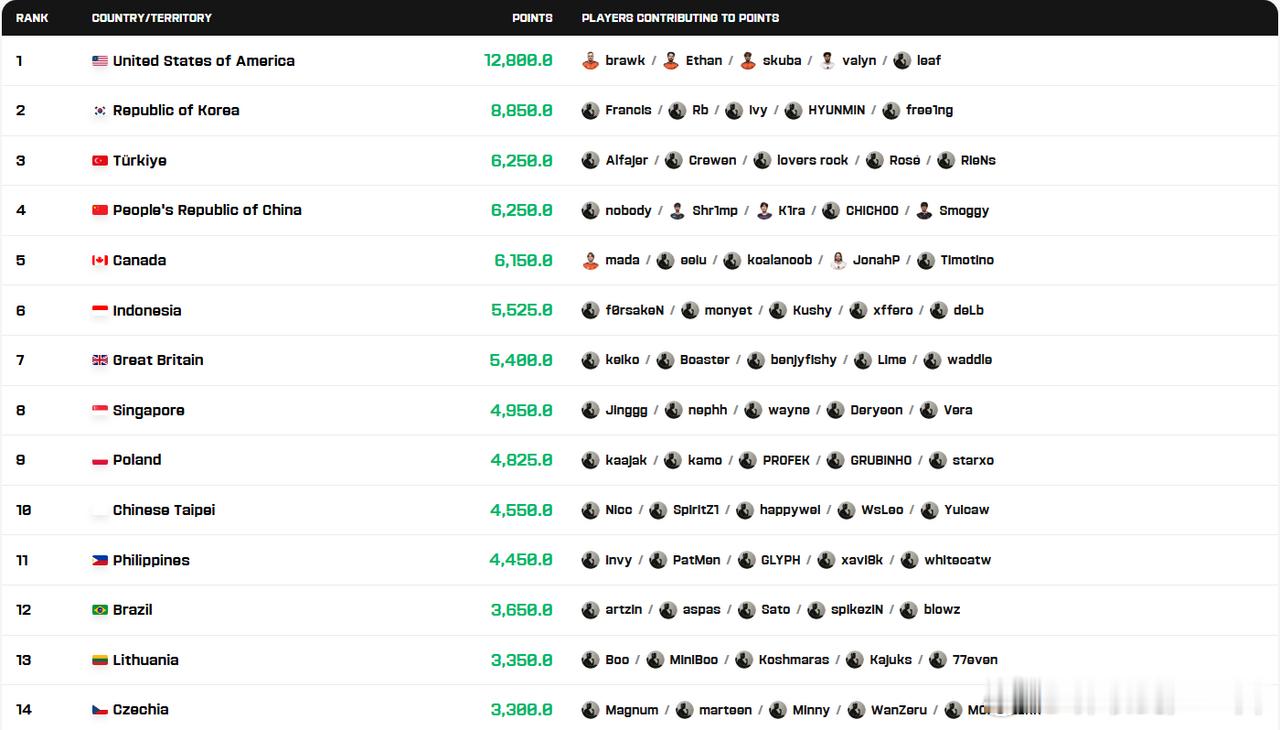This screenshot has height=730, width=1280.
Task: Click the 12,800.0 points value
Action: tap(518, 61)
